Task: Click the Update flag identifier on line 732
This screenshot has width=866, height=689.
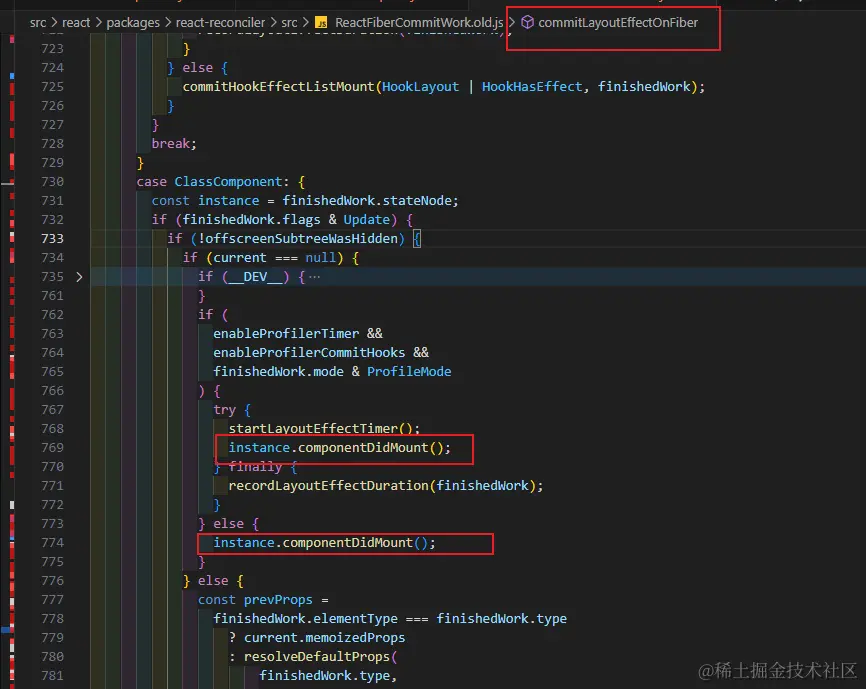Action: [x=366, y=220]
